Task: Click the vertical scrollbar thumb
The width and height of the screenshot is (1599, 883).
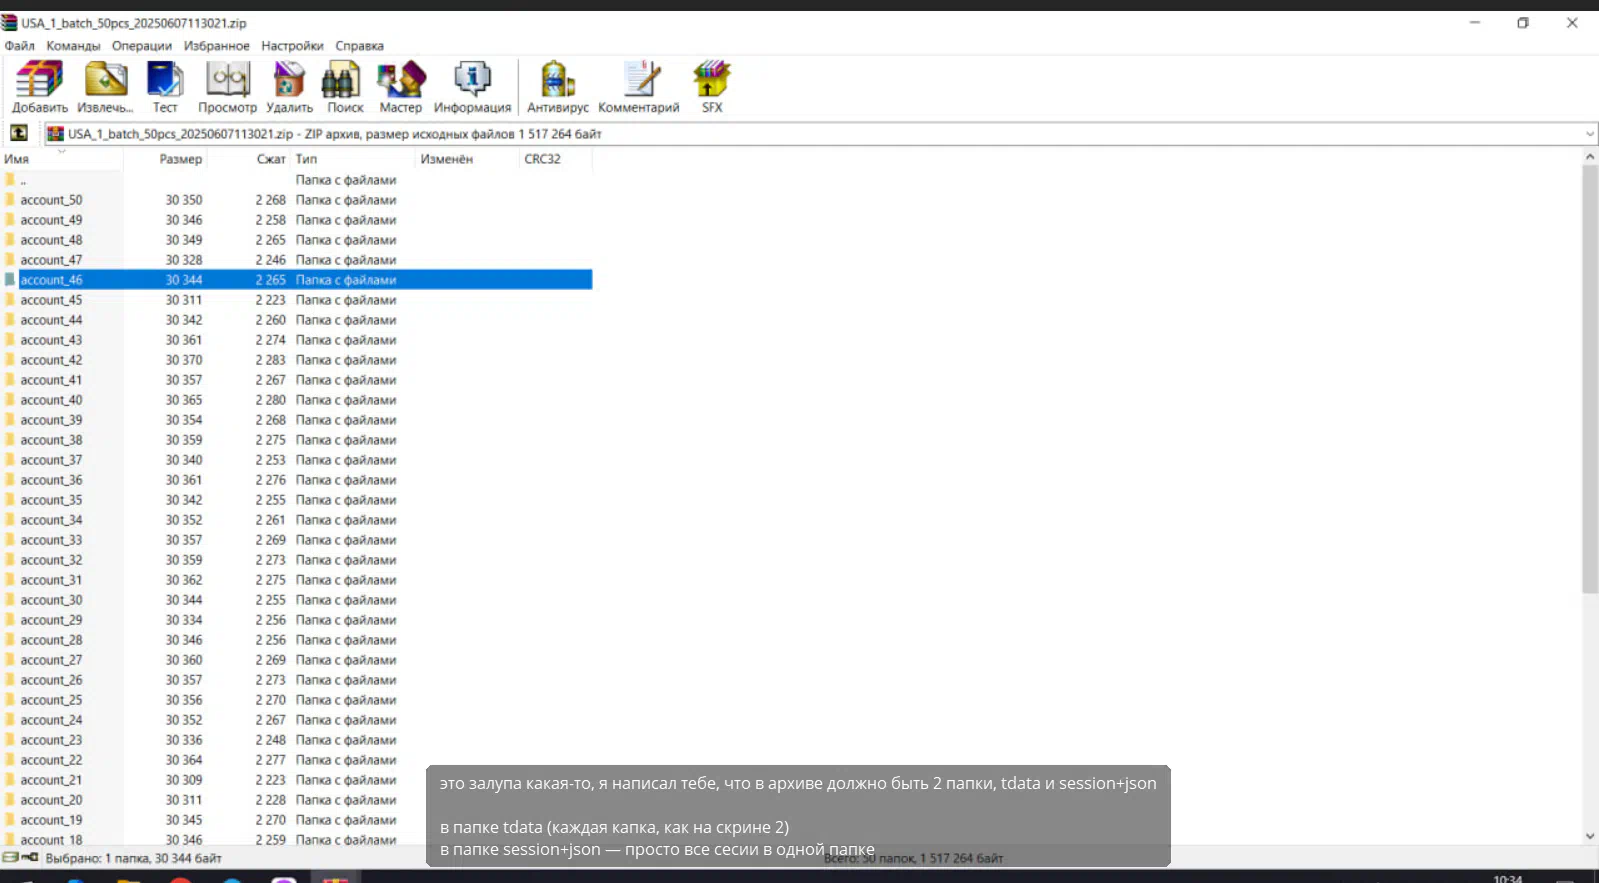Action: tap(1590, 379)
